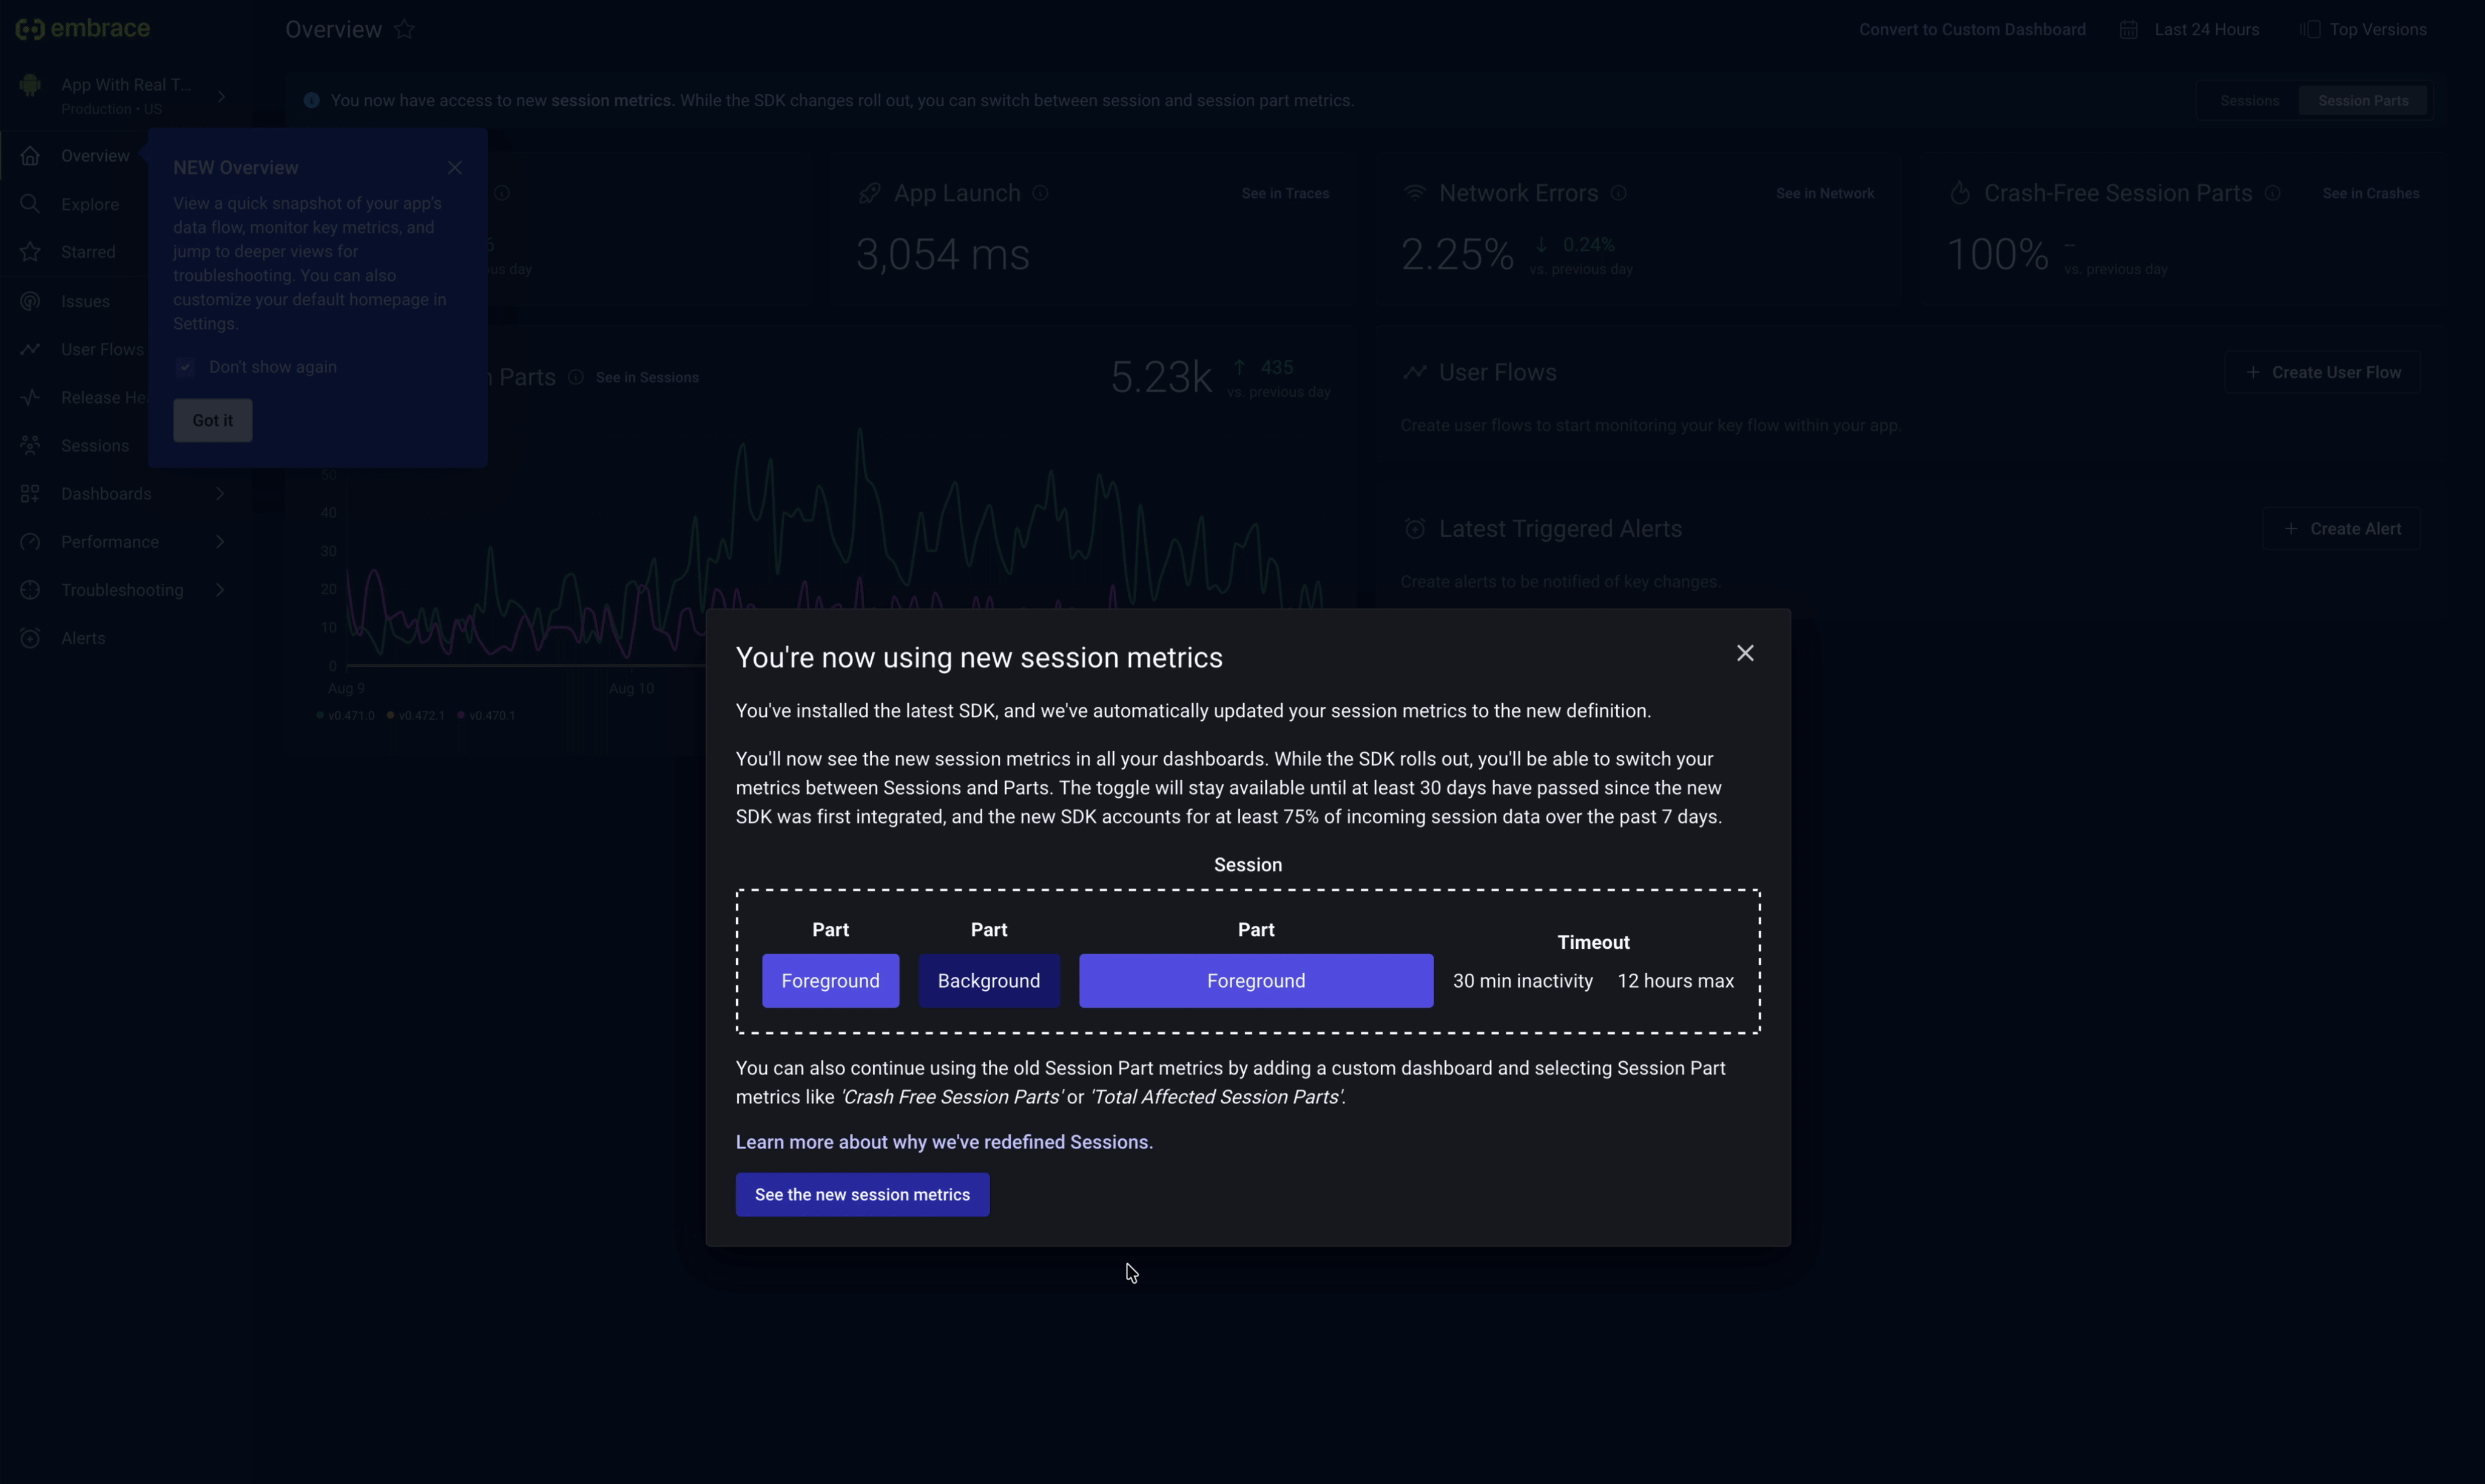Image resolution: width=2485 pixels, height=1484 pixels.
Task: Expand the Performance submenu chevron
Action: click(x=220, y=542)
